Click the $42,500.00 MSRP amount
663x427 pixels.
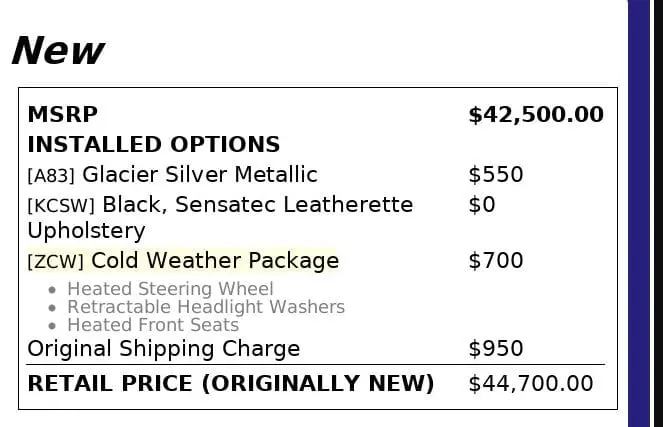(535, 115)
